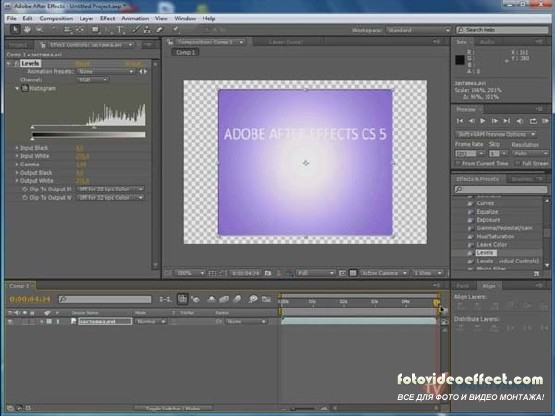Open the Channel RGB dropdown
The height and width of the screenshot is (416, 555).
[x=92, y=80]
